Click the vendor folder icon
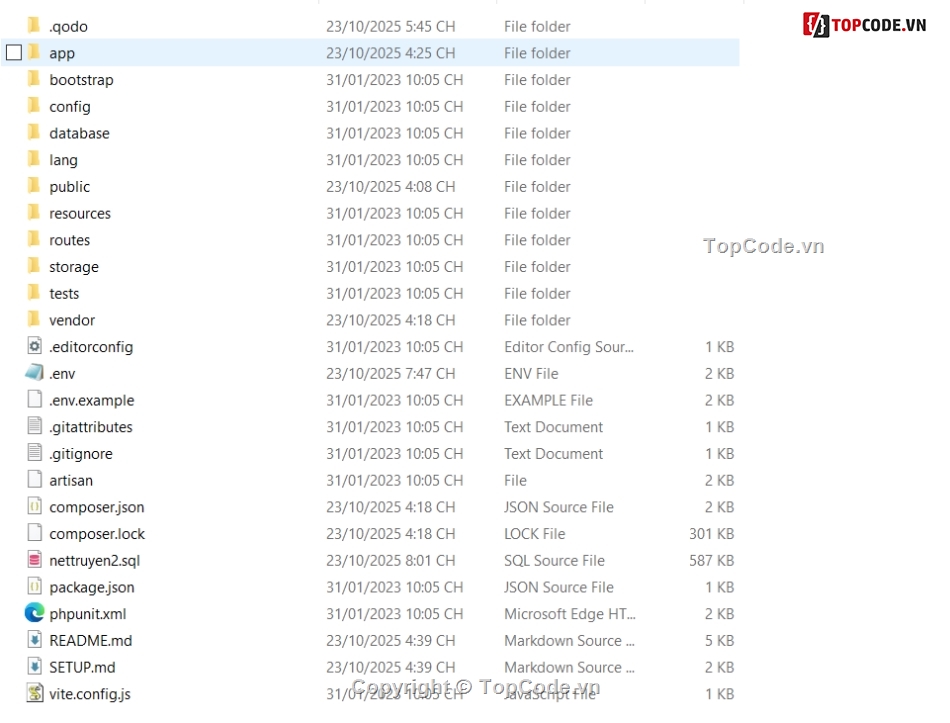The width and height of the screenshot is (950, 723). [x=35, y=320]
